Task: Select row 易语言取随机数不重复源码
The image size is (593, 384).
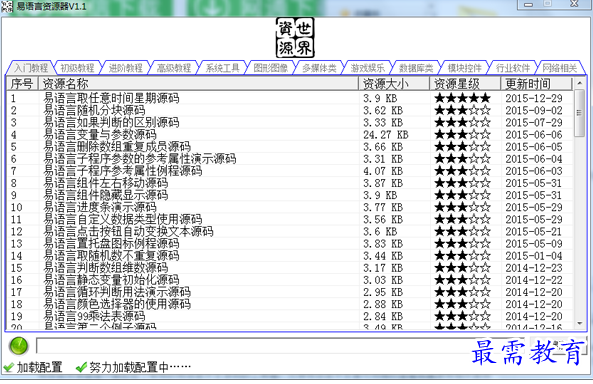Action: click(x=290, y=256)
